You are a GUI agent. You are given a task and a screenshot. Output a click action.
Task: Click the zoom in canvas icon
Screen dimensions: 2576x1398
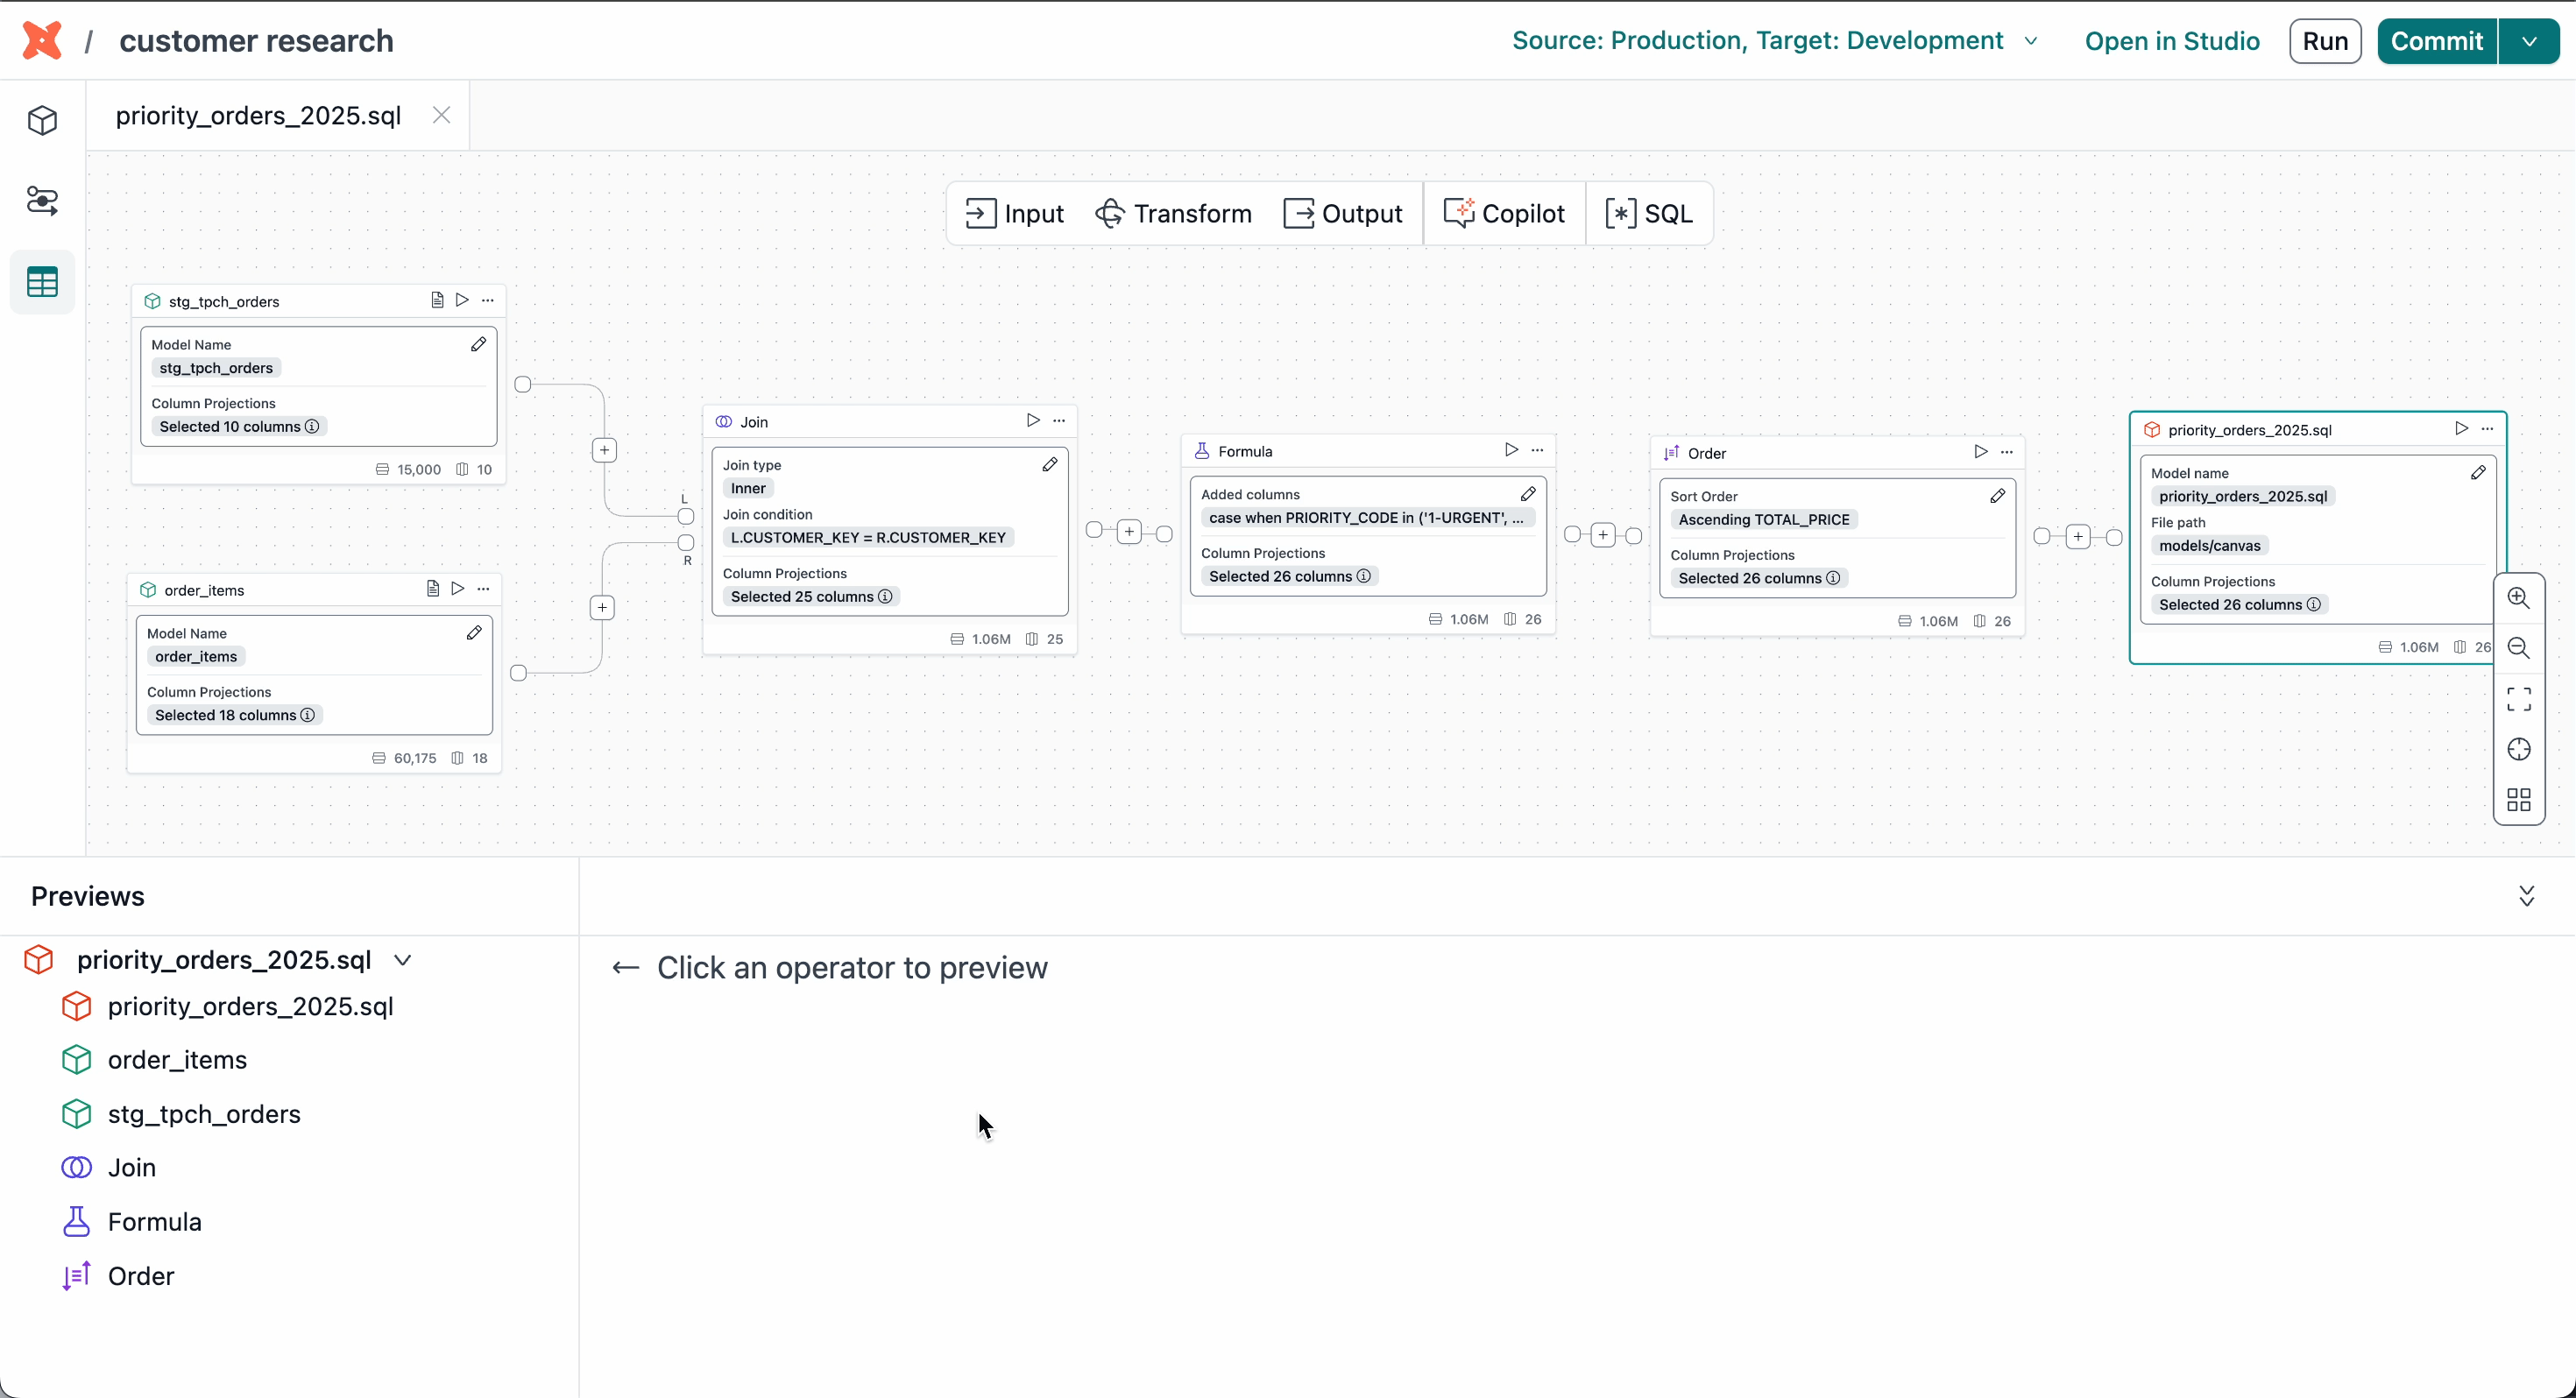[x=2518, y=598]
